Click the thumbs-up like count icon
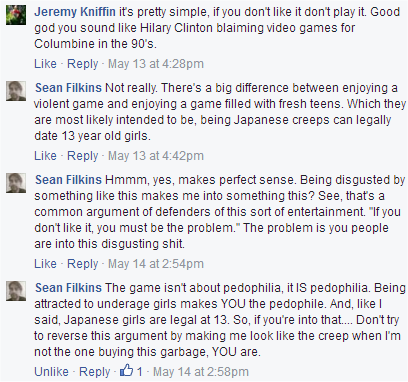Image resolution: width=408 pixels, height=382 pixels. pos(127,370)
